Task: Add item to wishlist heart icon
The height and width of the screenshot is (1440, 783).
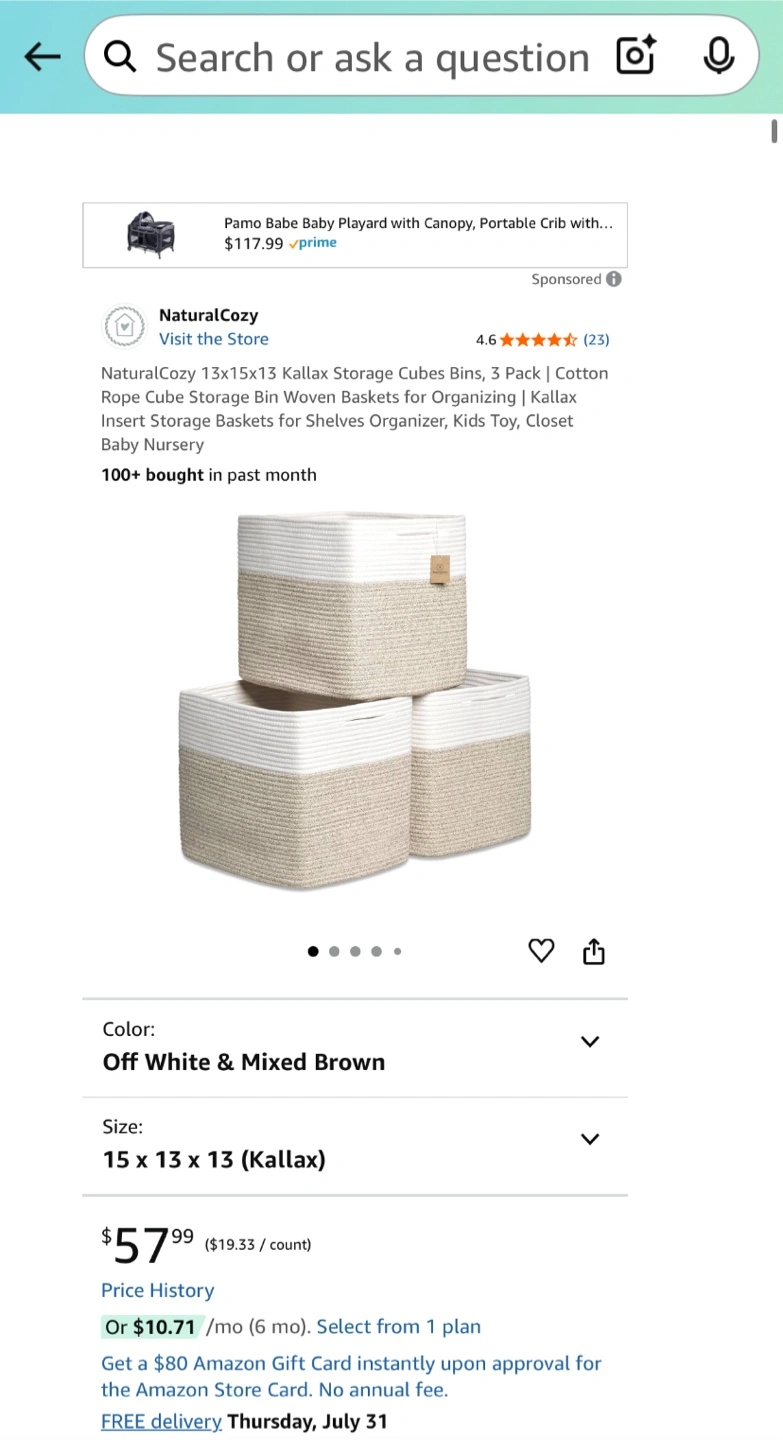Action: [541, 951]
